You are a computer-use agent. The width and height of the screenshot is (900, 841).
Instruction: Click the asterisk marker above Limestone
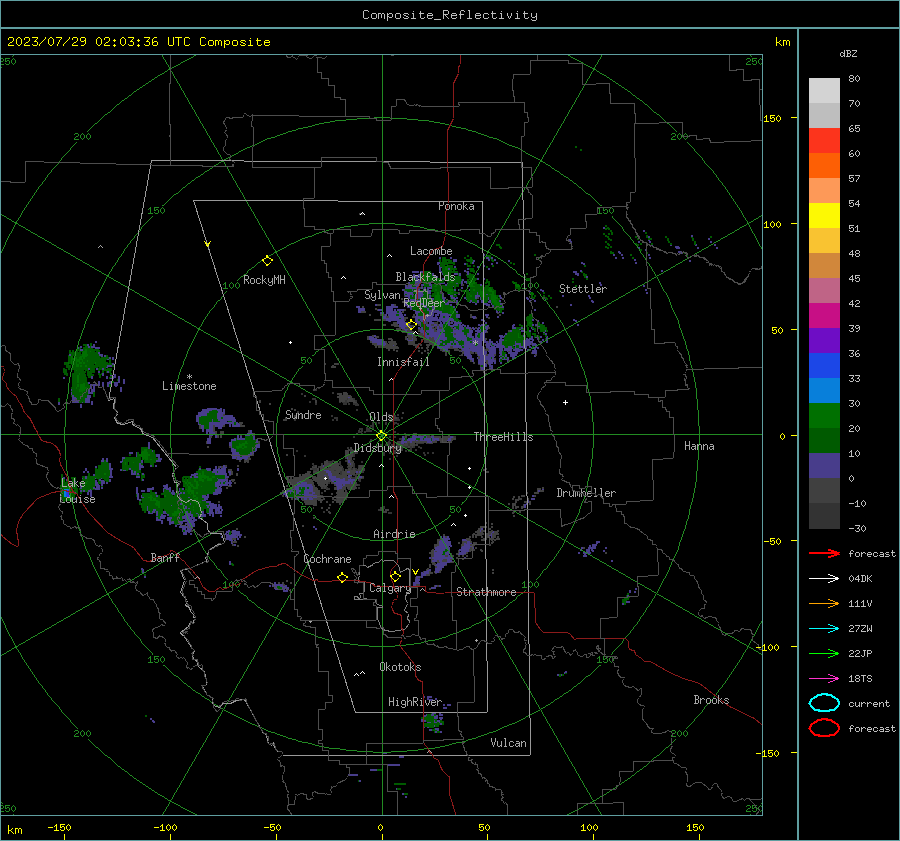coord(189,377)
